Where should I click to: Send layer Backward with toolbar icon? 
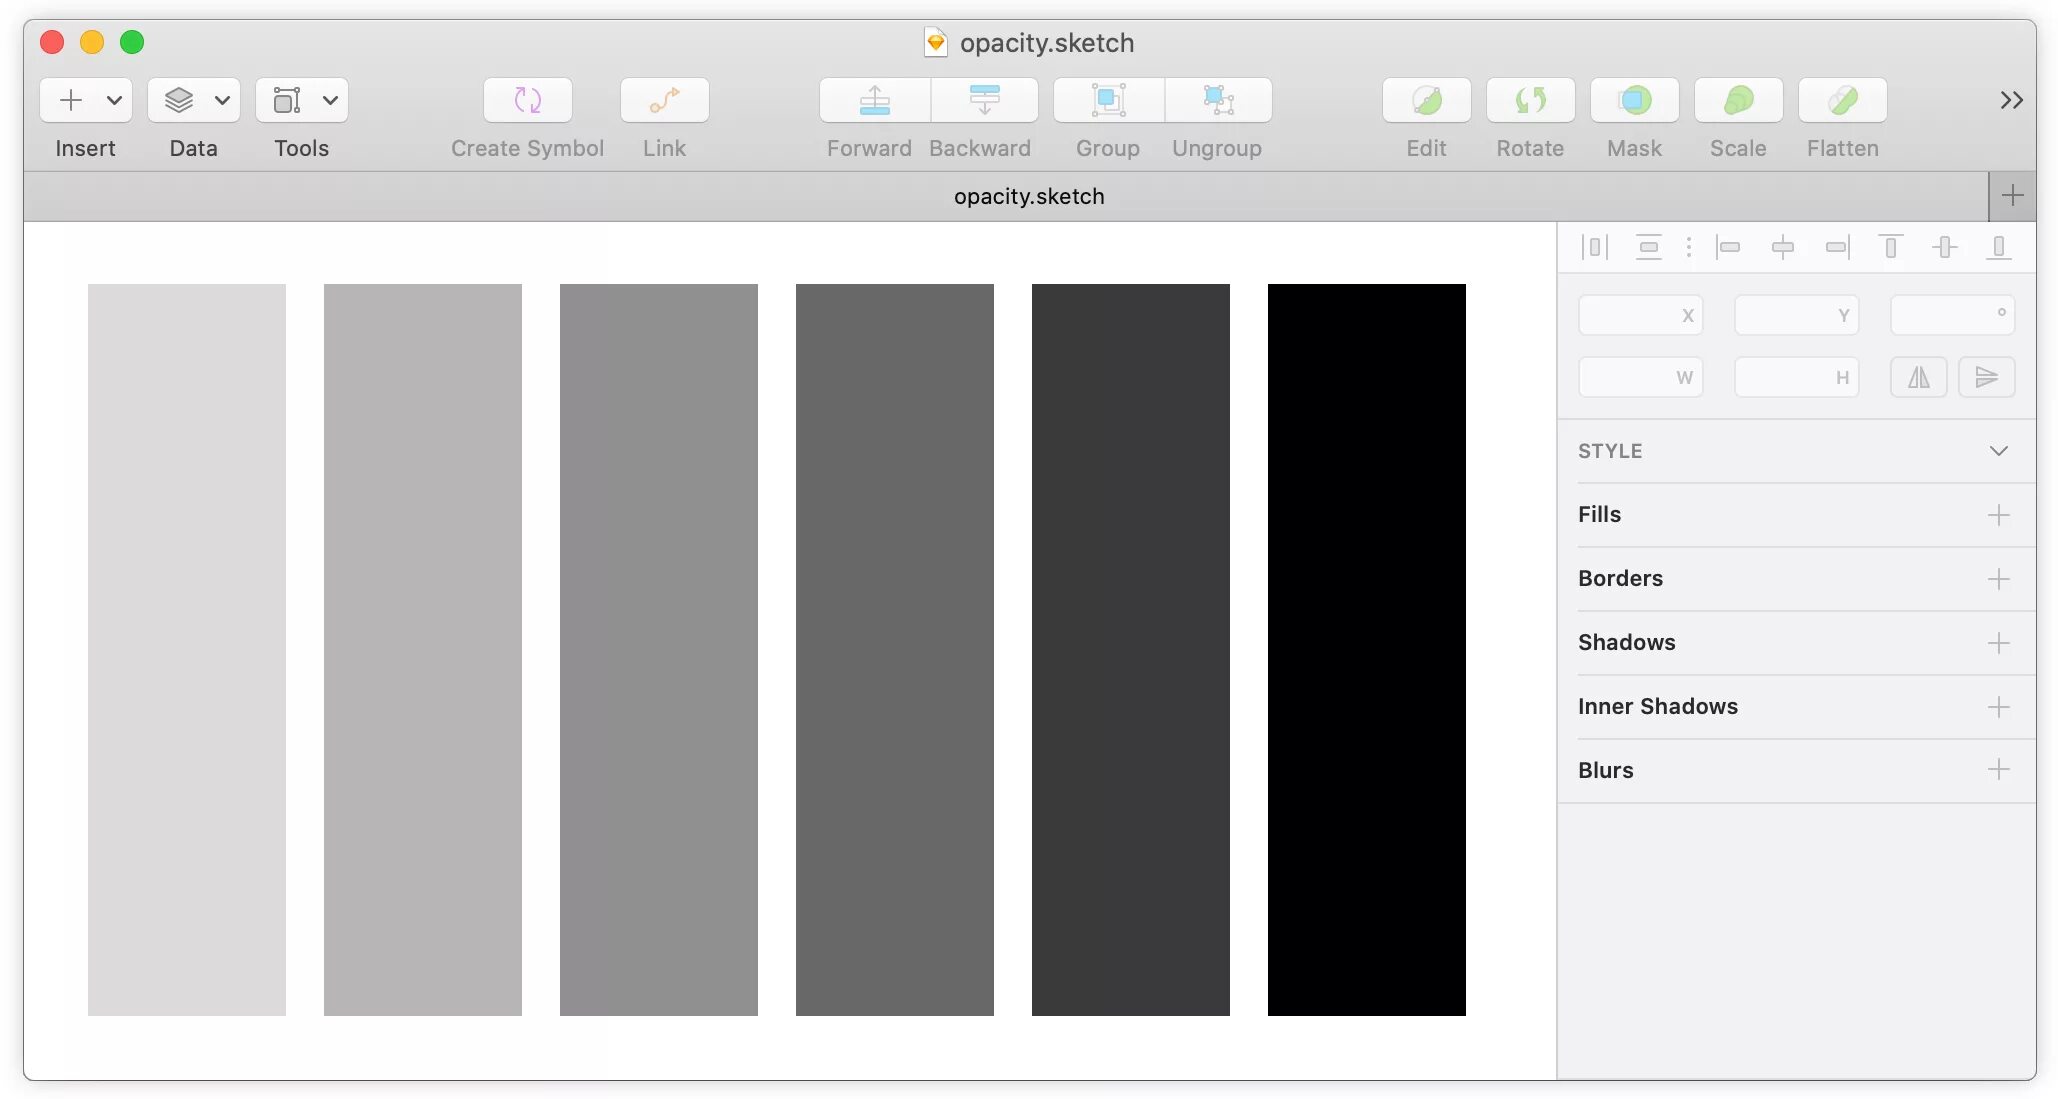(x=984, y=100)
